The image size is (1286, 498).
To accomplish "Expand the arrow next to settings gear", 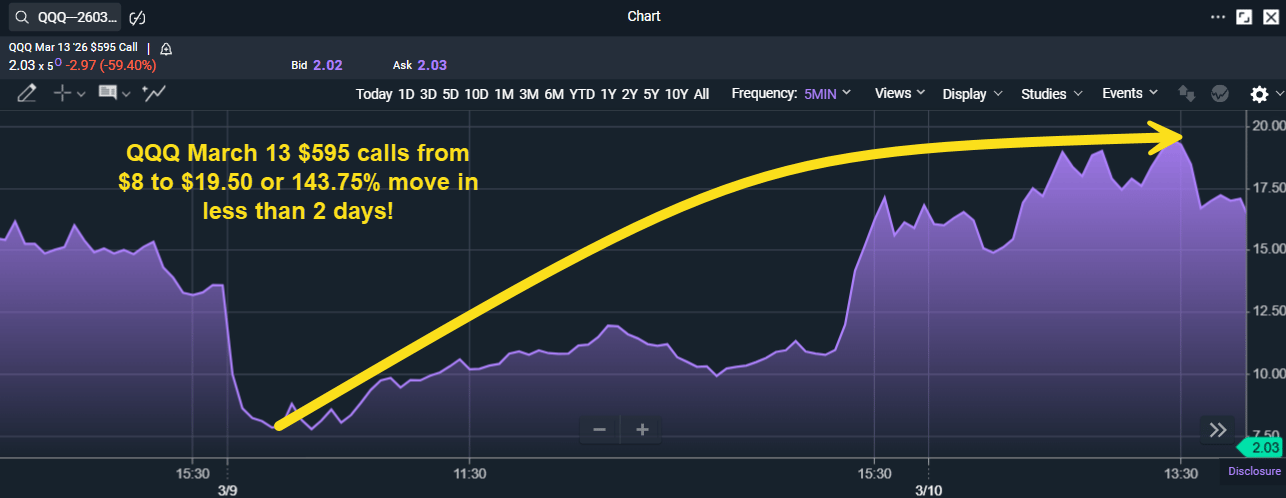I will tap(1279, 94).
